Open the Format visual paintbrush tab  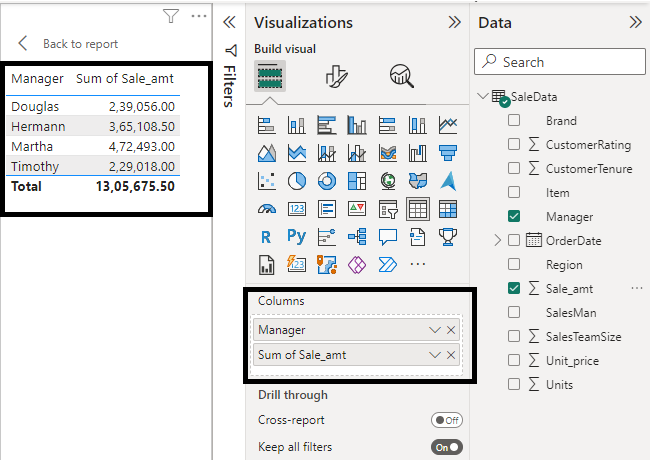[336, 76]
